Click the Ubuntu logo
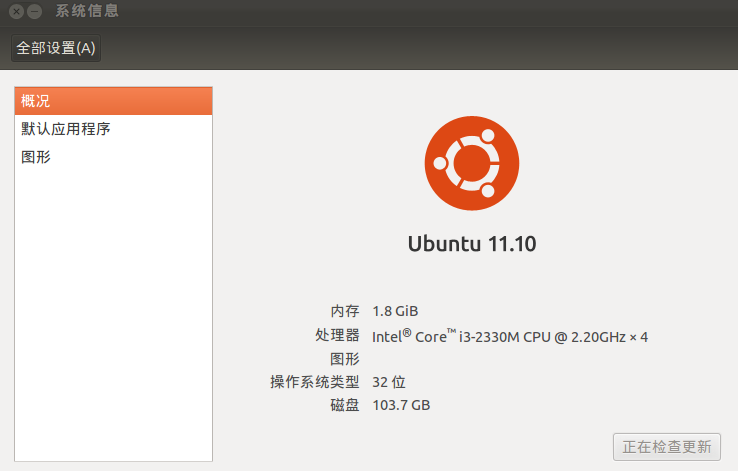The height and width of the screenshot is (471, 738). point(472,163)
